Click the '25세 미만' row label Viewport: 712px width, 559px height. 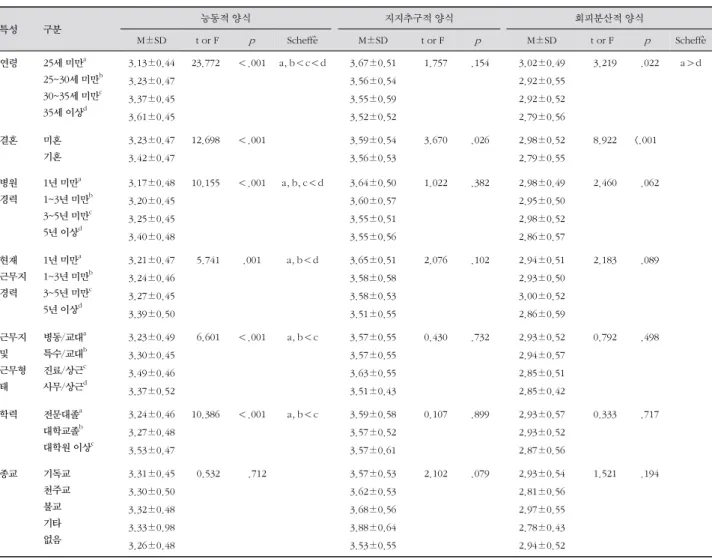[x=65, y=63]
